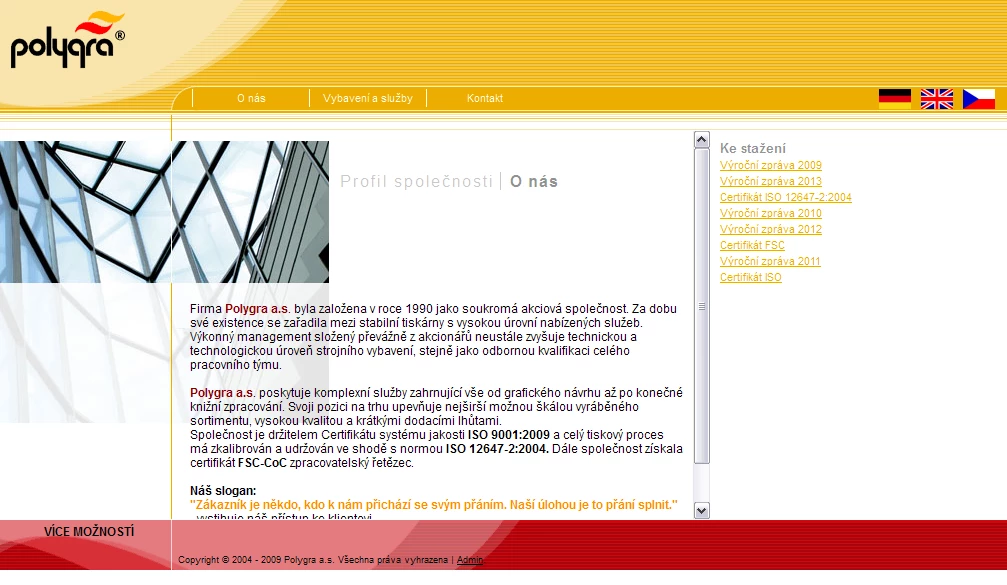Image resolution: width=1007 pixels, height=585 pixels.
Task: Click the 'ISO 9001:2009' bold text
Action: click(x=509, y=435)
